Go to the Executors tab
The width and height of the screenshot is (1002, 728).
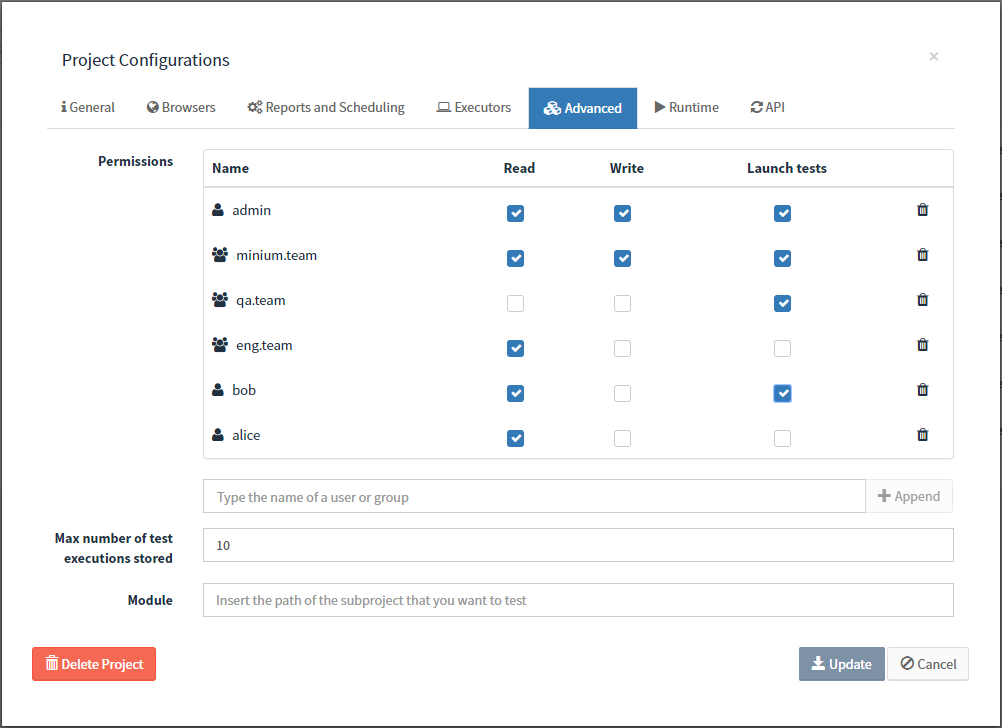[x=474, y=107]
